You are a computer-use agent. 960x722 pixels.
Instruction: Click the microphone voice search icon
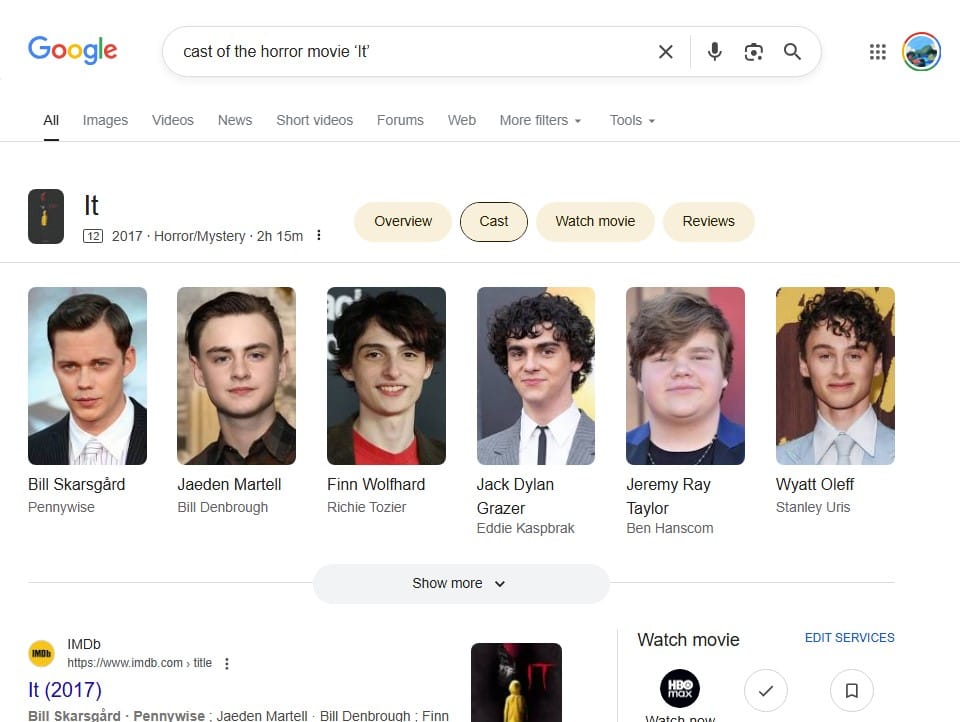pyautogui.click(x=714, y=51)
